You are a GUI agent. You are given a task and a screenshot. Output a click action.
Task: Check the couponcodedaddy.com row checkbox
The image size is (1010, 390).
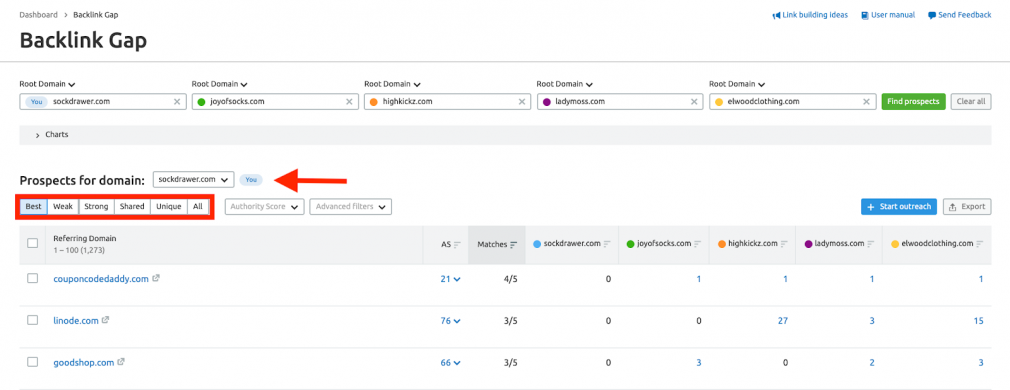click(32, 278)
